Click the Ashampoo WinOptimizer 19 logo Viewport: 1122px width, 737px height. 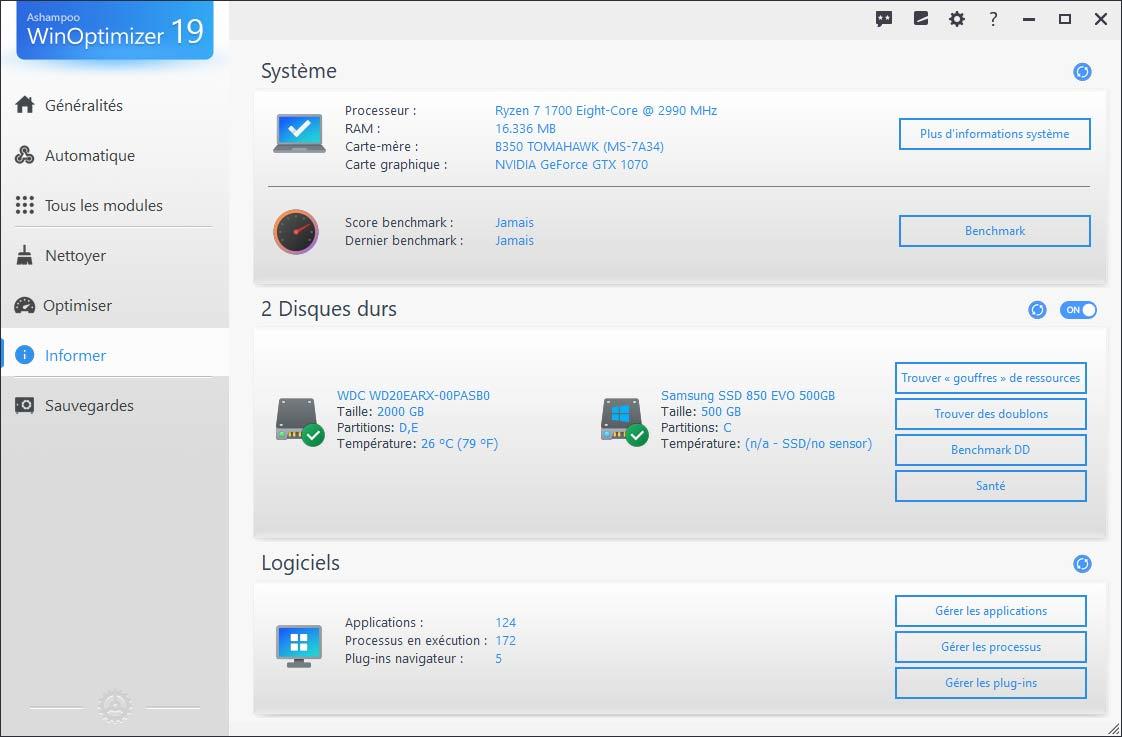[114, 30]
